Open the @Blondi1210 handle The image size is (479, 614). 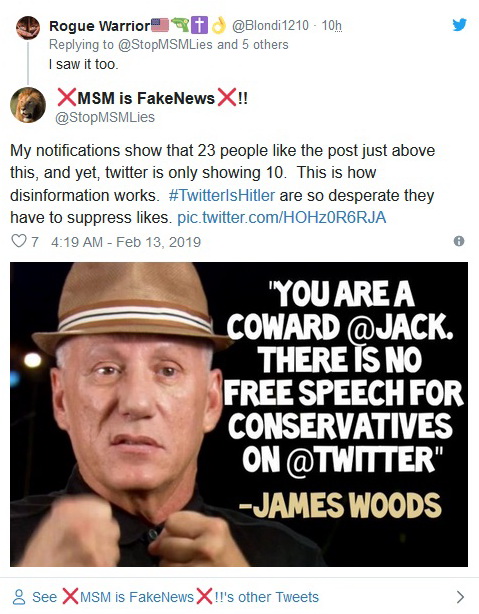270,26
